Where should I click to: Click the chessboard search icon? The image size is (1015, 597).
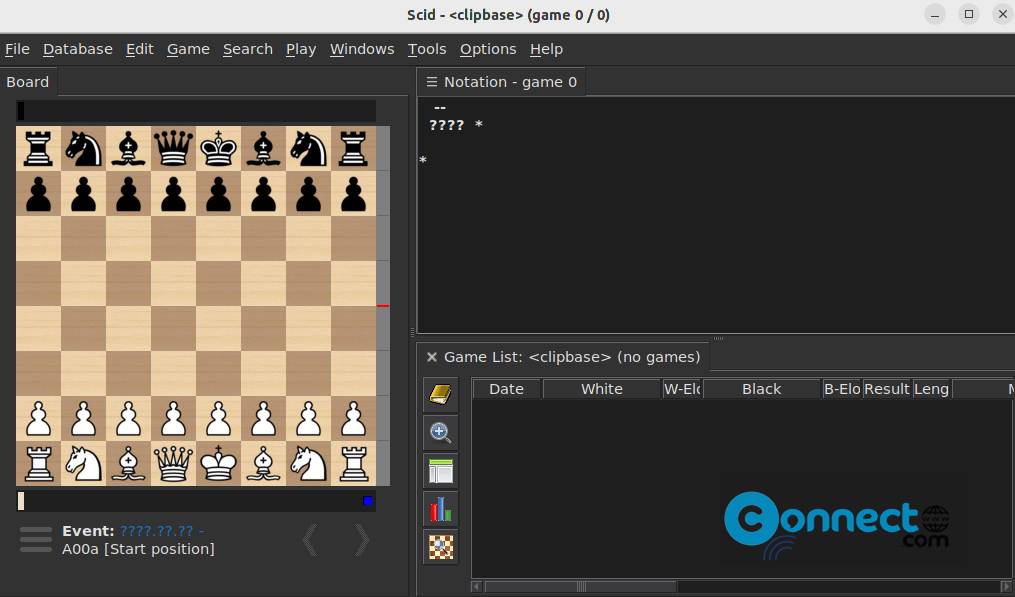click(x=440, y=547)
